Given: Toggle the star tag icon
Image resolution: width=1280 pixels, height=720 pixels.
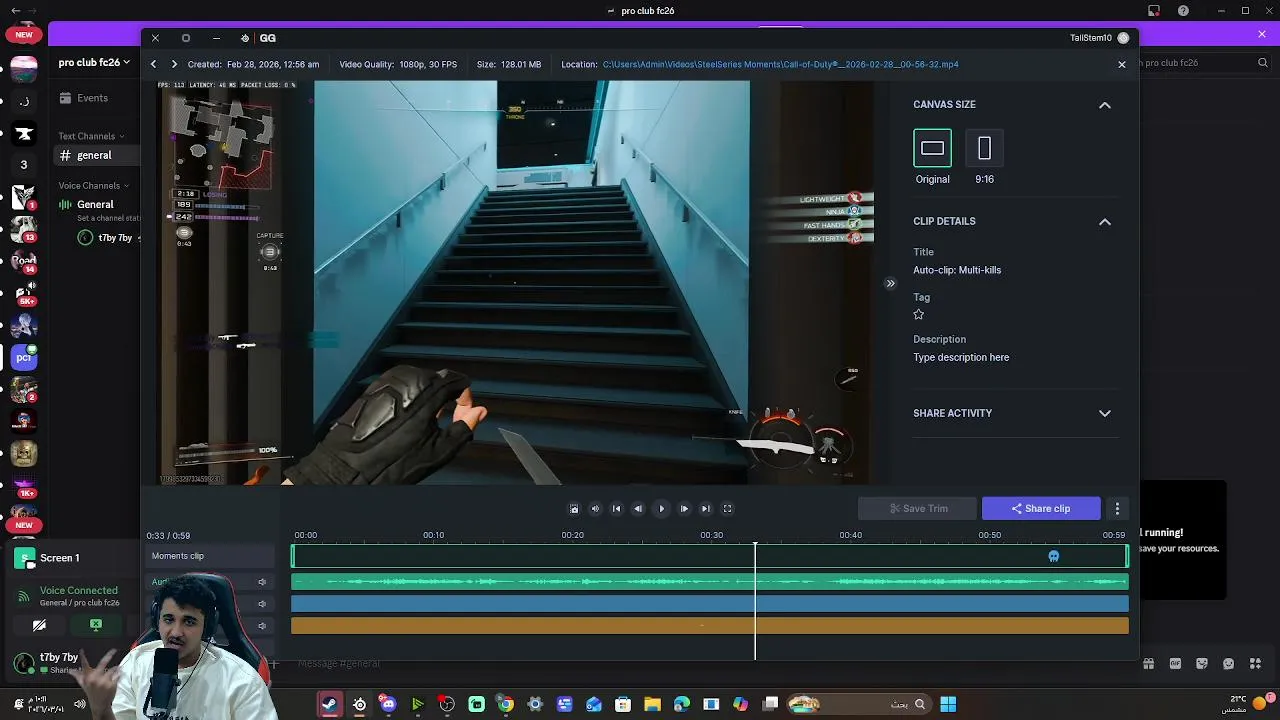Looking at the screenshot, I should click(919, 314).
